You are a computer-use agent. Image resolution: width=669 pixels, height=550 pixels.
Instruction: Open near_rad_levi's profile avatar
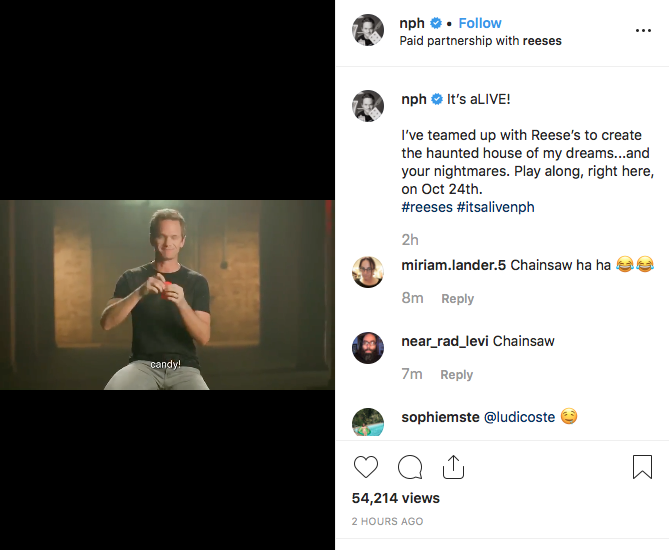coord(368,348)
